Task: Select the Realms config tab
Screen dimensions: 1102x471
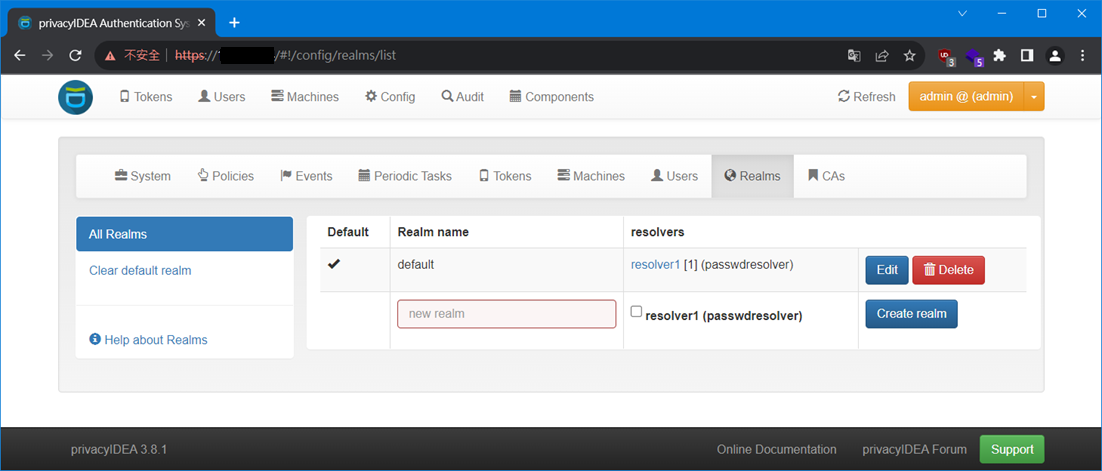Action: point(753,176)
